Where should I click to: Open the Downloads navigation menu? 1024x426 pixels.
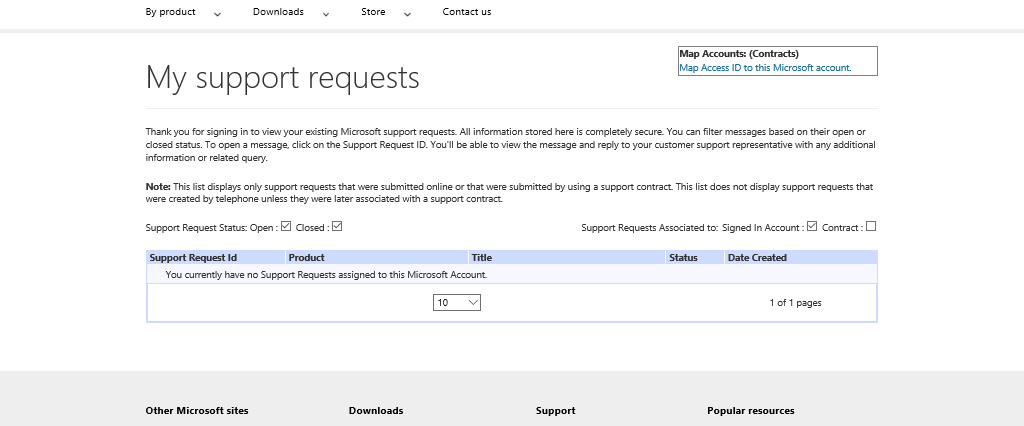tap(278, 12)
